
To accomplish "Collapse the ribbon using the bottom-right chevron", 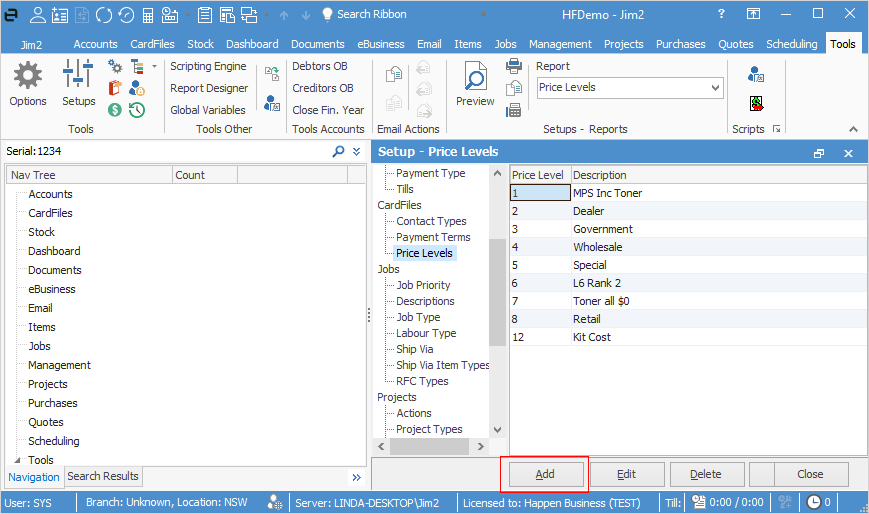I will click(853, 129).
